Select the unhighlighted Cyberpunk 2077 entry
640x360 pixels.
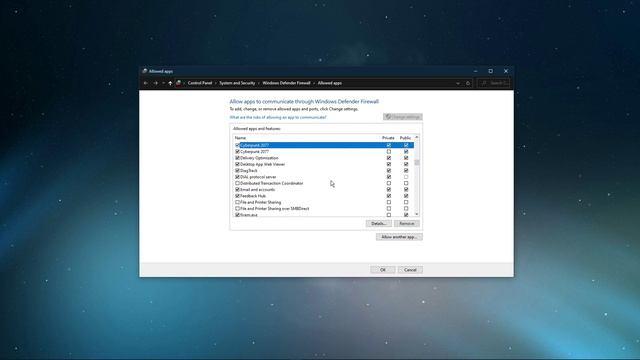[x=324, y=151]
